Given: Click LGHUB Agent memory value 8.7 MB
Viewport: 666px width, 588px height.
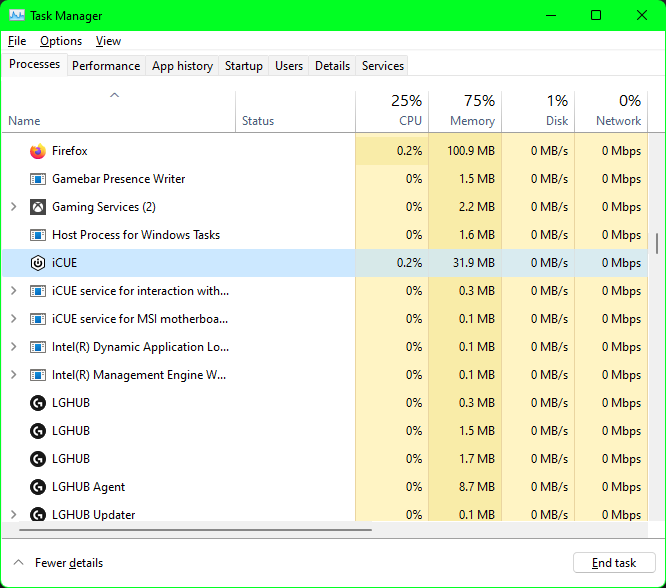Looking at the screenshot, I should pyautogui.click(x=477, y=487).
